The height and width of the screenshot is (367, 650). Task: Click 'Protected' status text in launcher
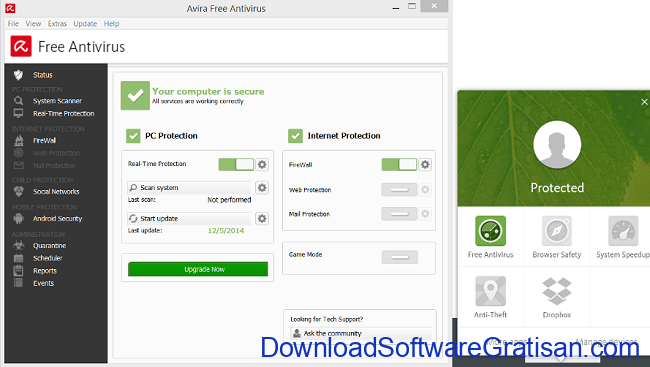click(x=557, y=188)
